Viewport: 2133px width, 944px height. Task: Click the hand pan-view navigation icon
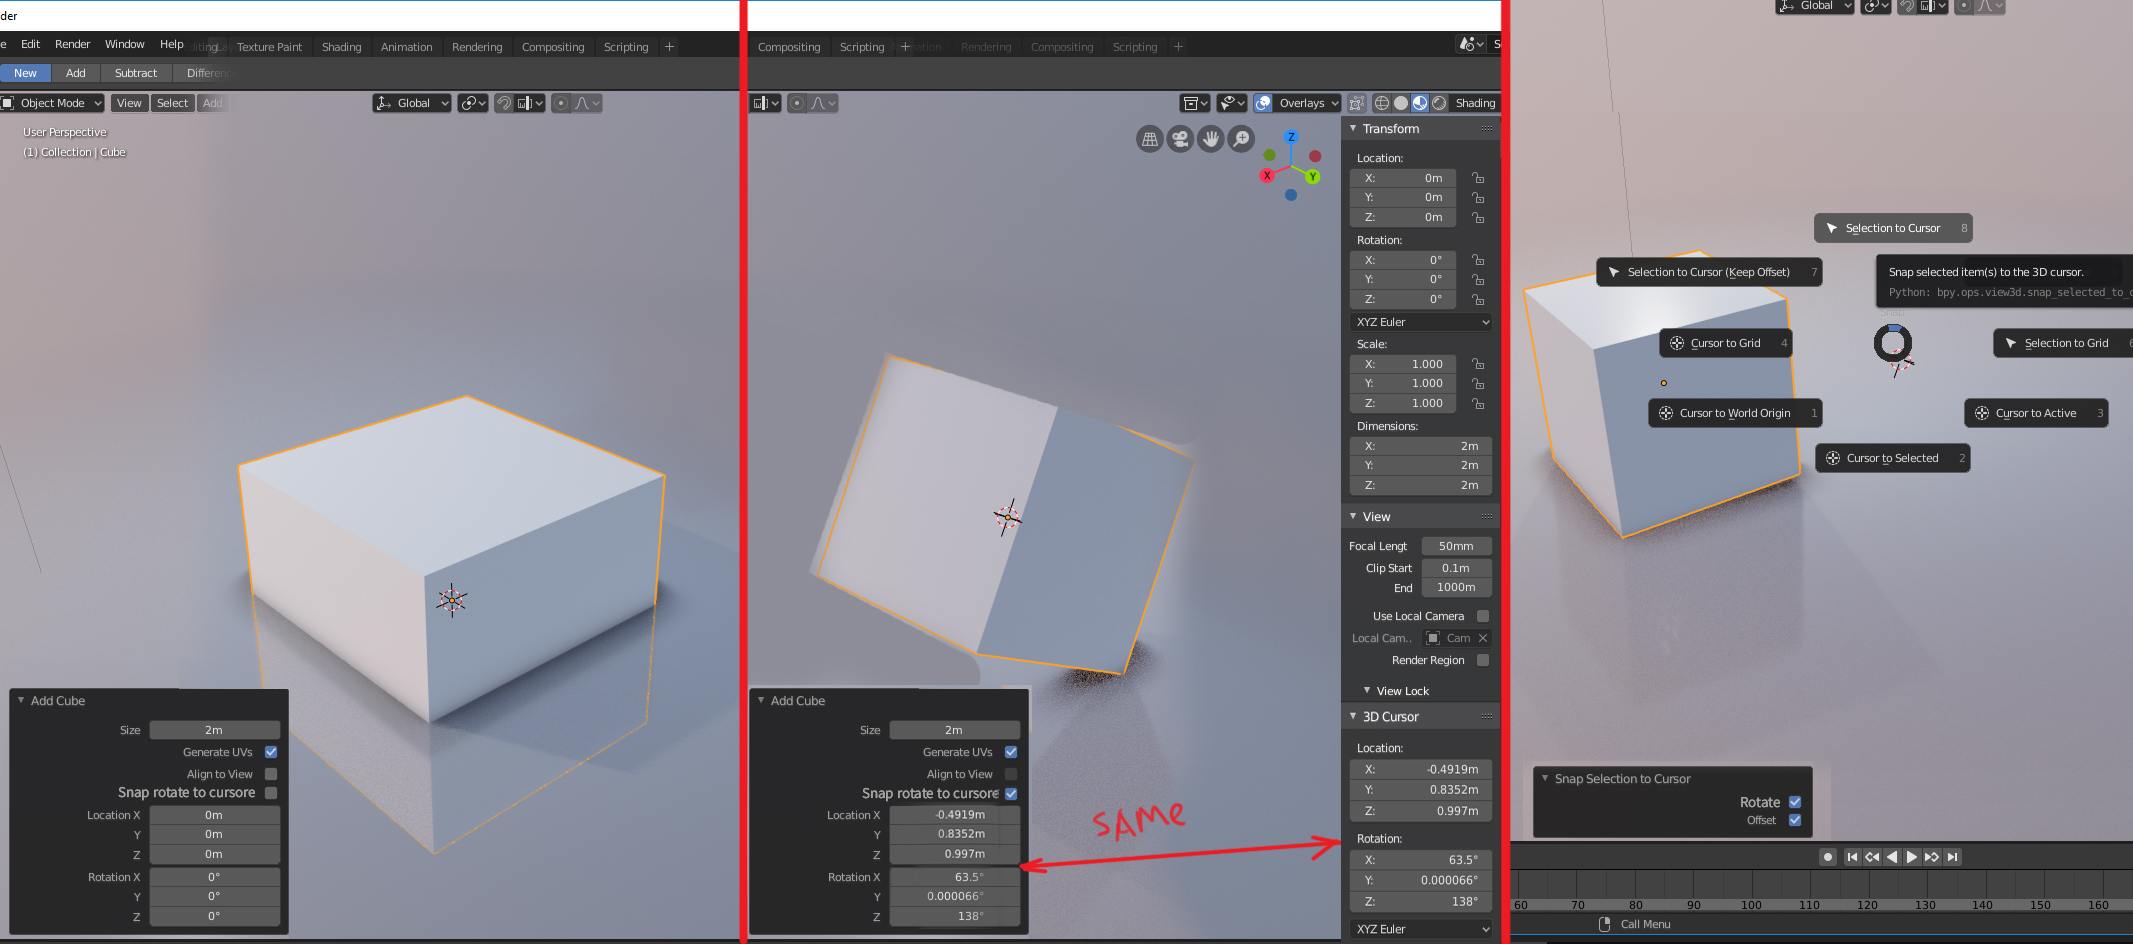point(1211,139)
